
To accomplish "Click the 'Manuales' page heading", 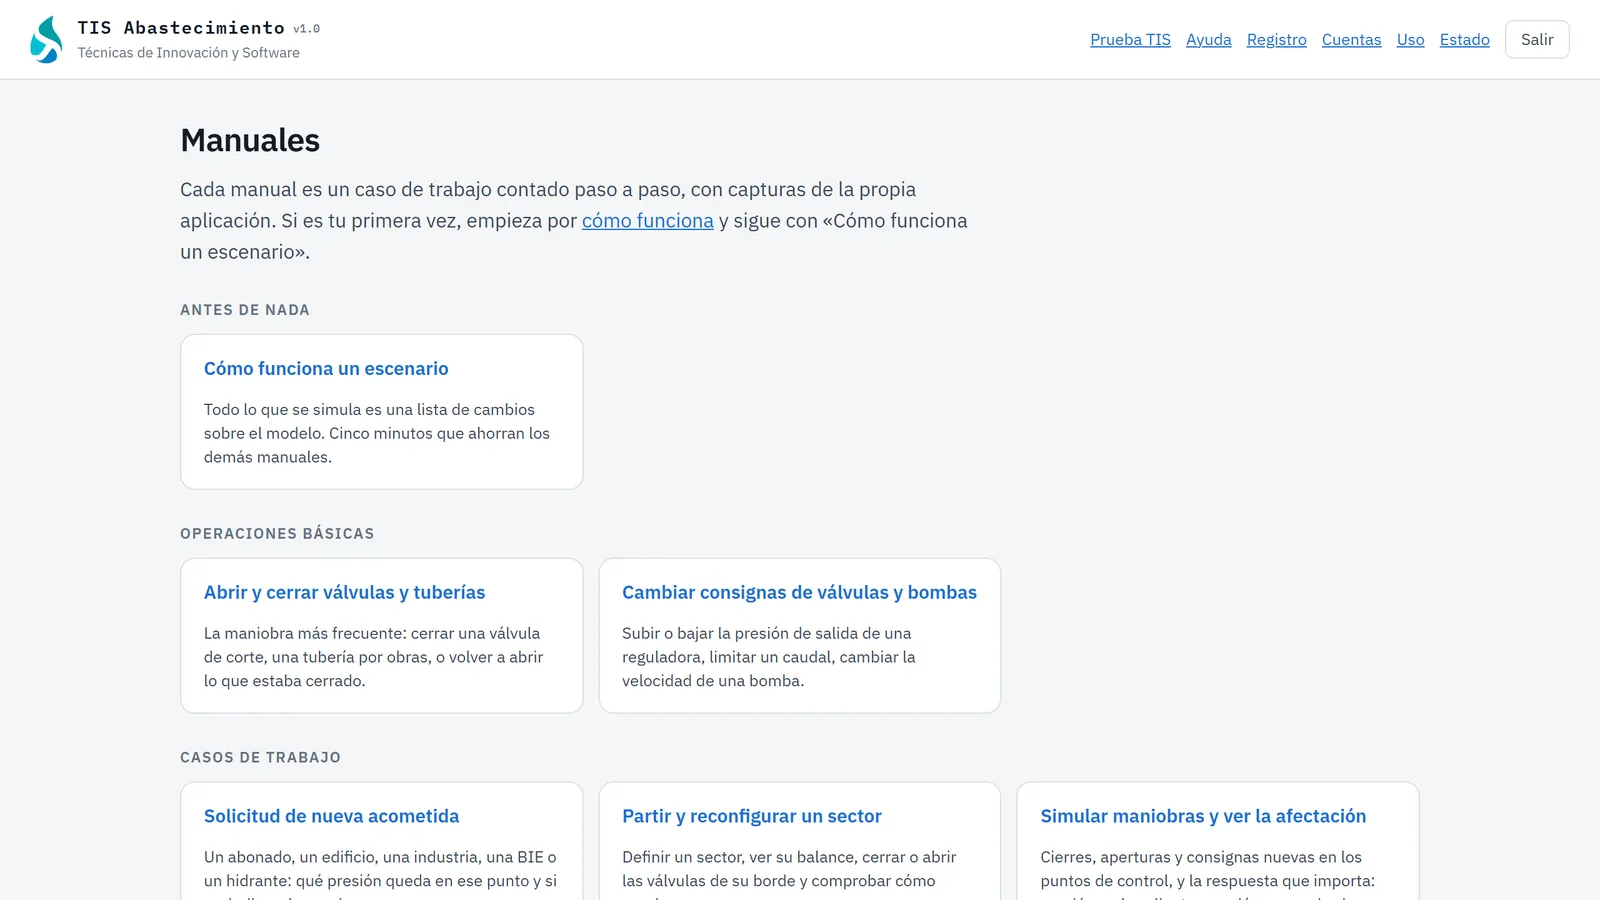I will (250, 140).
